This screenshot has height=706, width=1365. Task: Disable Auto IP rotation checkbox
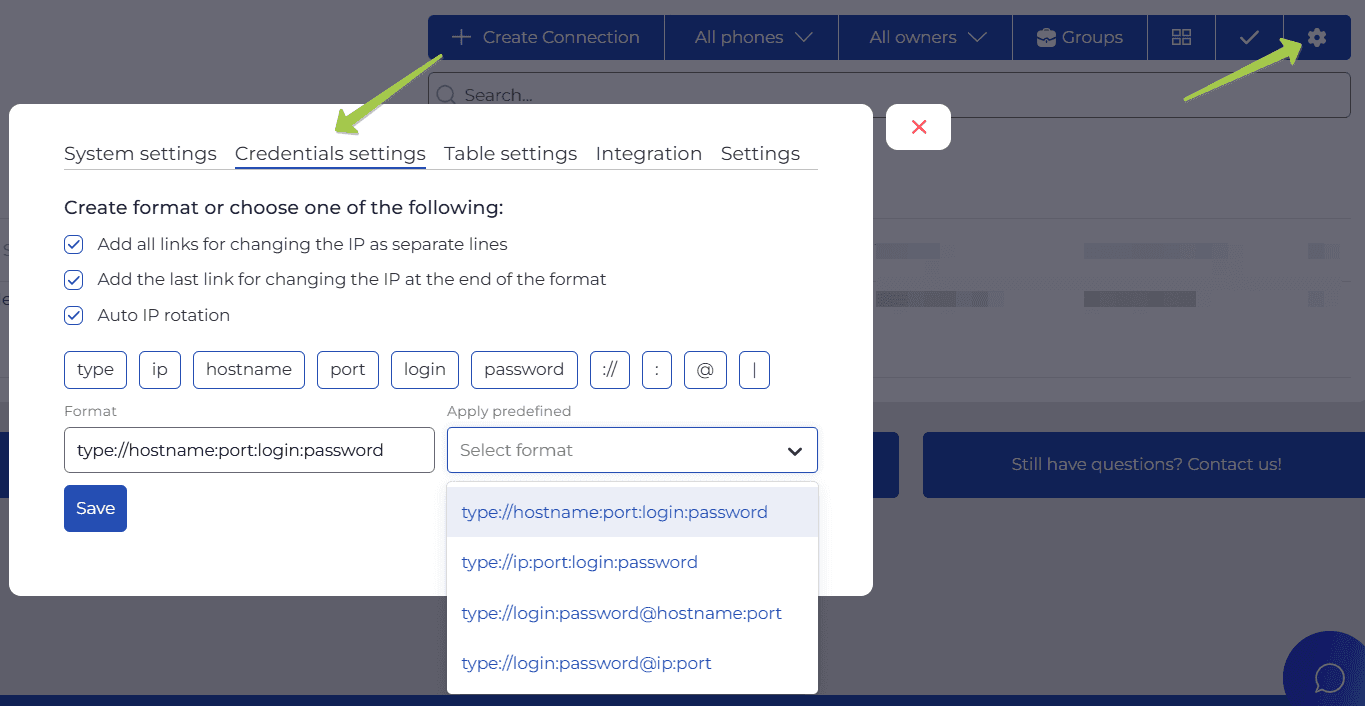(74, 316)
